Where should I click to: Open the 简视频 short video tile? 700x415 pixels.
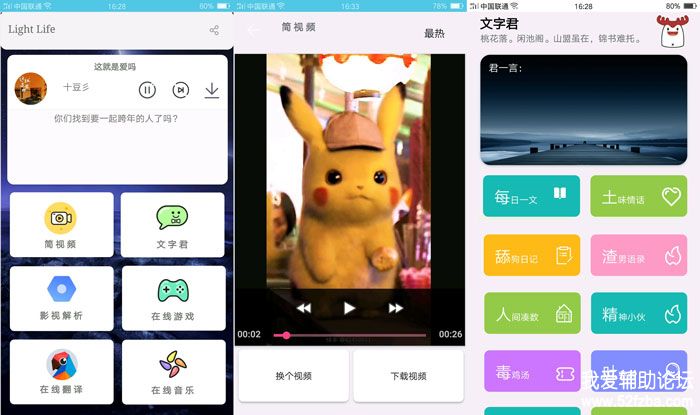pos(61,225)
